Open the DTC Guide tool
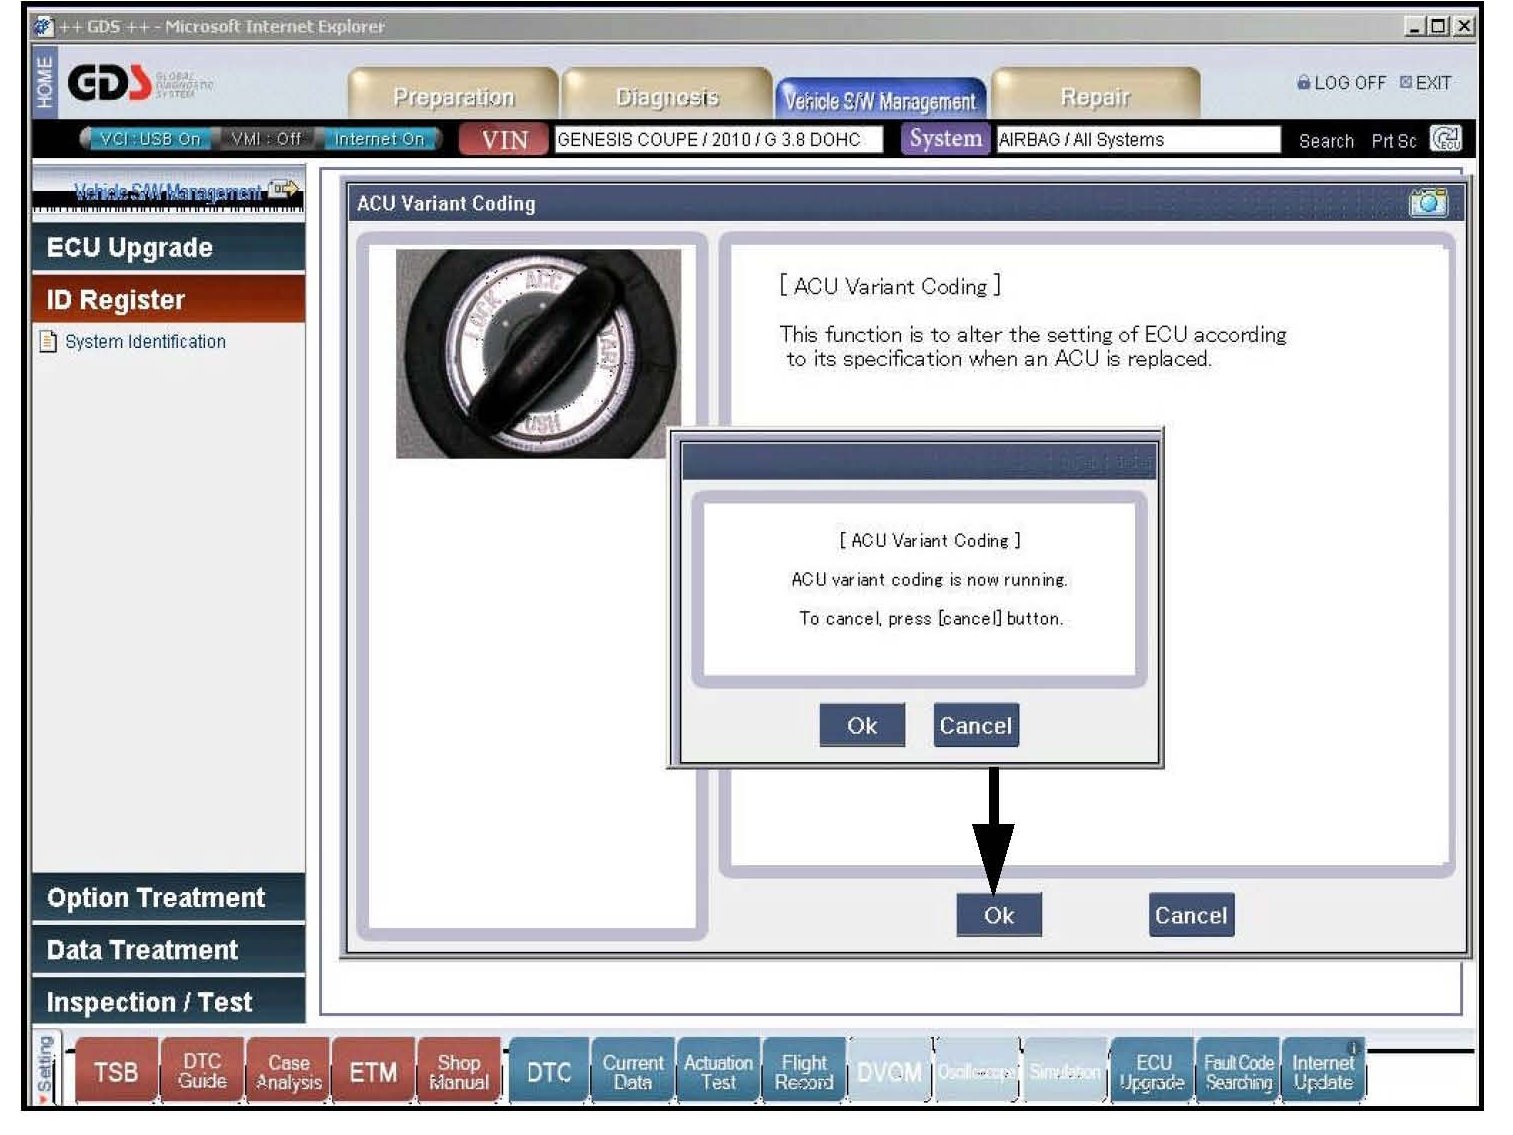The image size is (1513, 1135). (x=202, y=1072)
